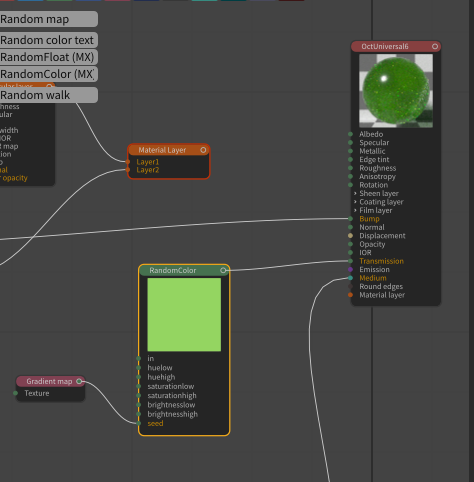474x482 pixels.
Task: Click the seed input pin
Action: pos(138,423)
